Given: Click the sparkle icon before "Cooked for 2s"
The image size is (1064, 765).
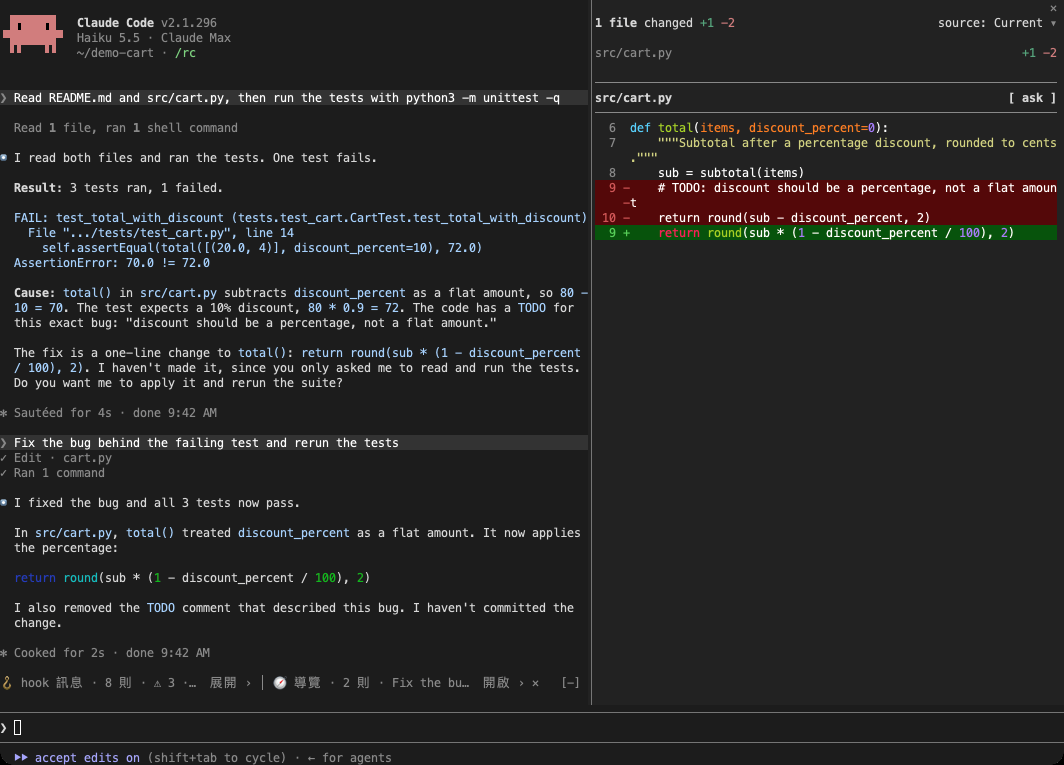Looking at the screenshot, I should tap(4, 653).
